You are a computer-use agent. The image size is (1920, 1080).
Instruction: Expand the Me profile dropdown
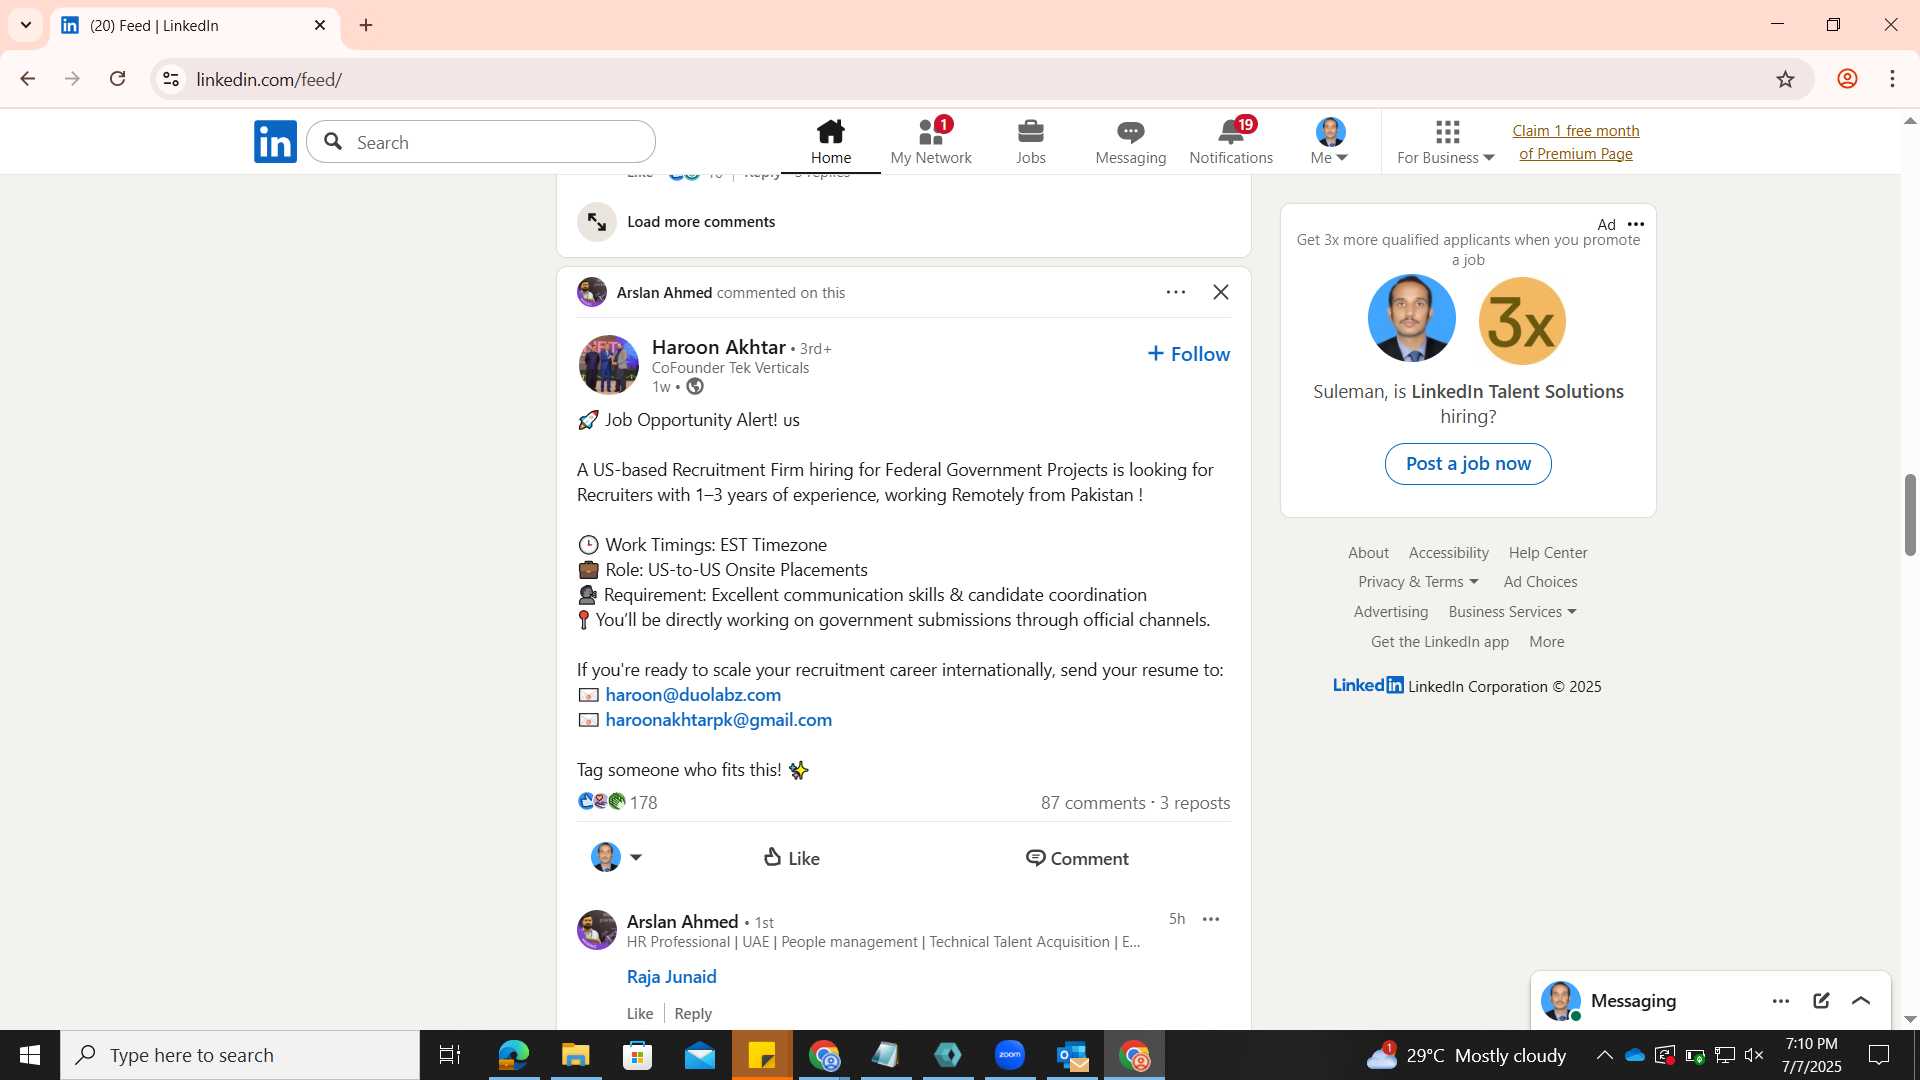tap(1330, 142)
